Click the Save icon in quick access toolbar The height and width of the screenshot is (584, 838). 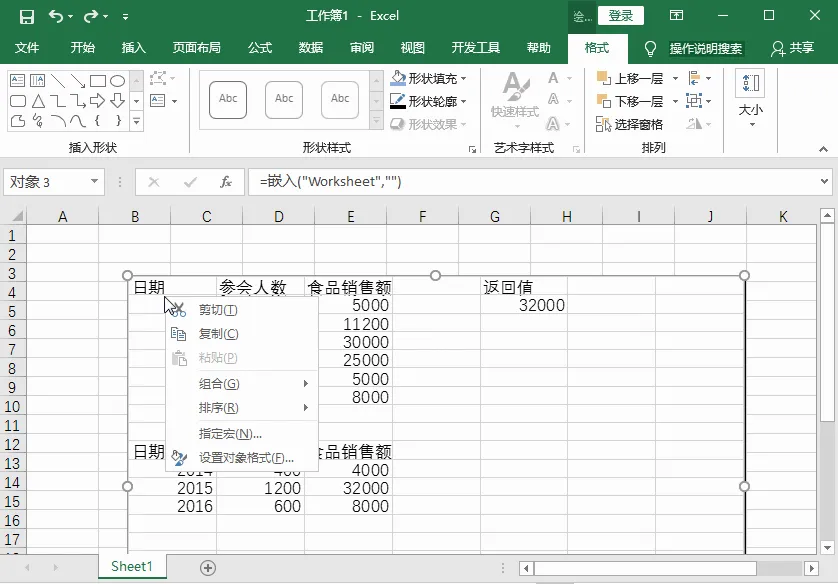(x=26, y=16)
